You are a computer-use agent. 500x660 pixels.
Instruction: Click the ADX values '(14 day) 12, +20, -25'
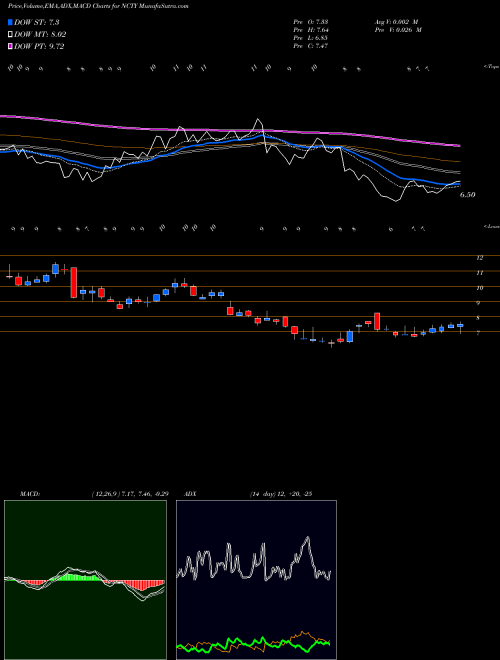tap(280, 494)
